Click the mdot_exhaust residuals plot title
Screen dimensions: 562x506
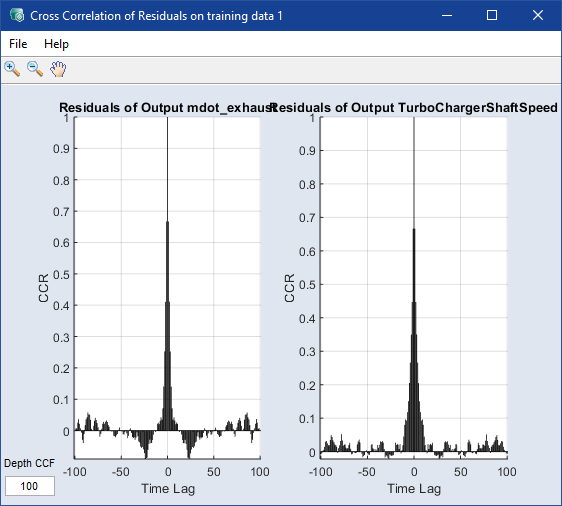[167, 108]
